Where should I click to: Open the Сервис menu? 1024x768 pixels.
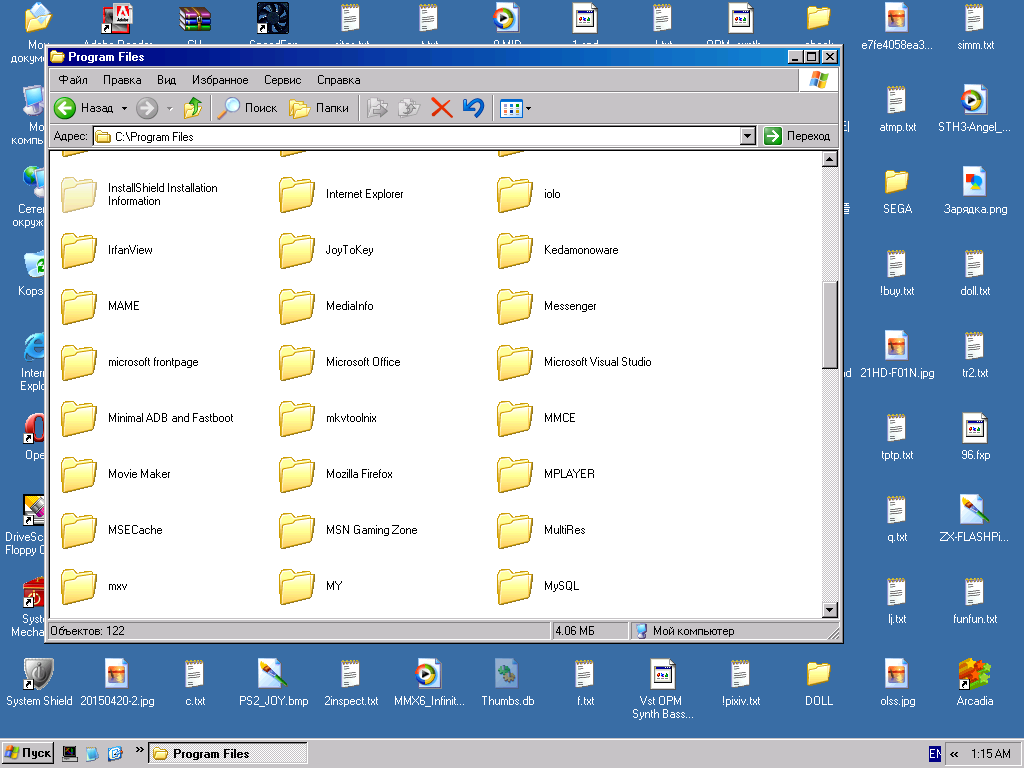click(x=282, y=80)
